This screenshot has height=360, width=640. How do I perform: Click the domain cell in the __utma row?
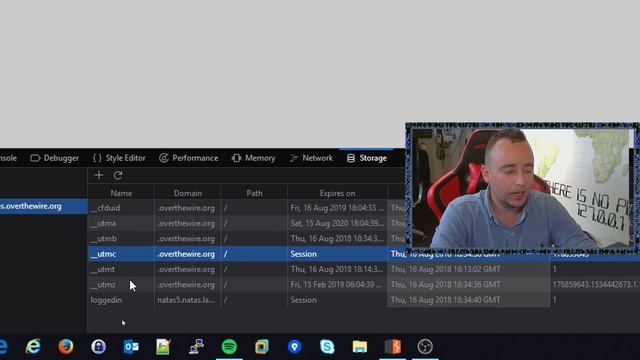(188, 223)
